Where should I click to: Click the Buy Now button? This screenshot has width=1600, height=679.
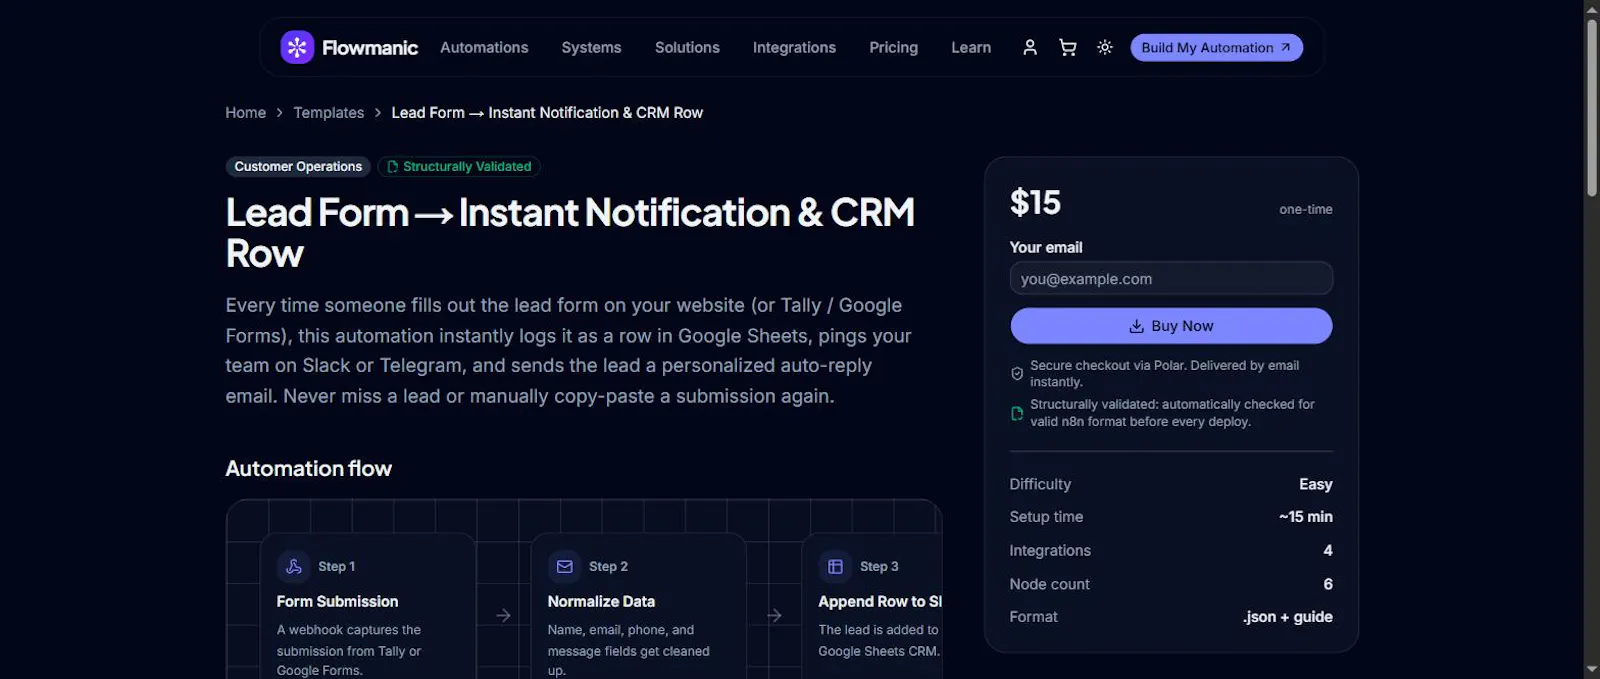[x=1171, y=326]
